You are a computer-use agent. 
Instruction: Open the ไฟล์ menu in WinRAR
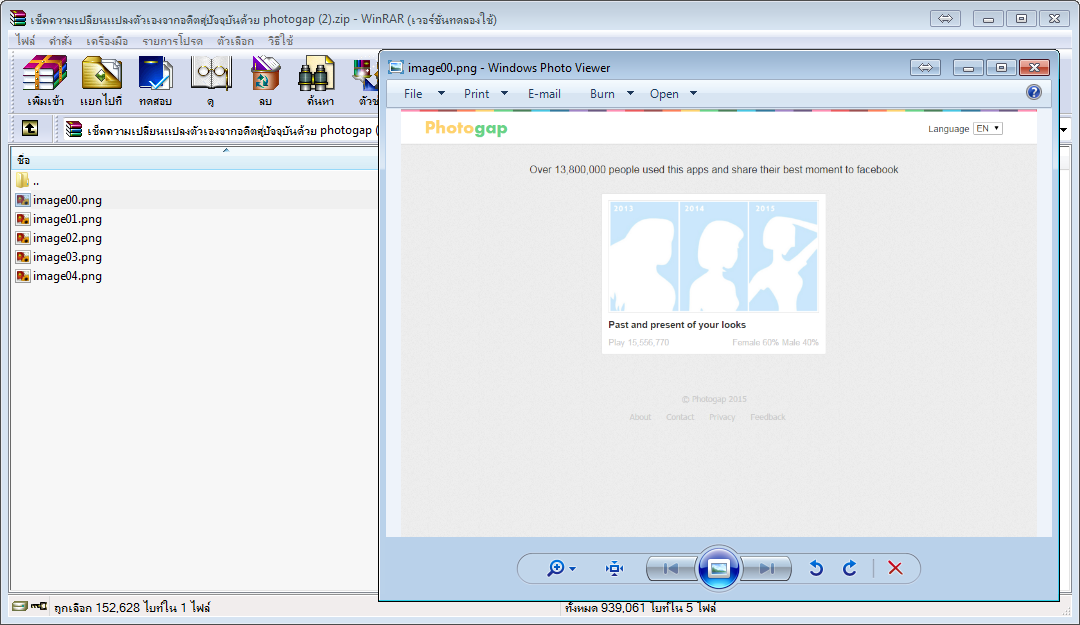pos(25,41)
